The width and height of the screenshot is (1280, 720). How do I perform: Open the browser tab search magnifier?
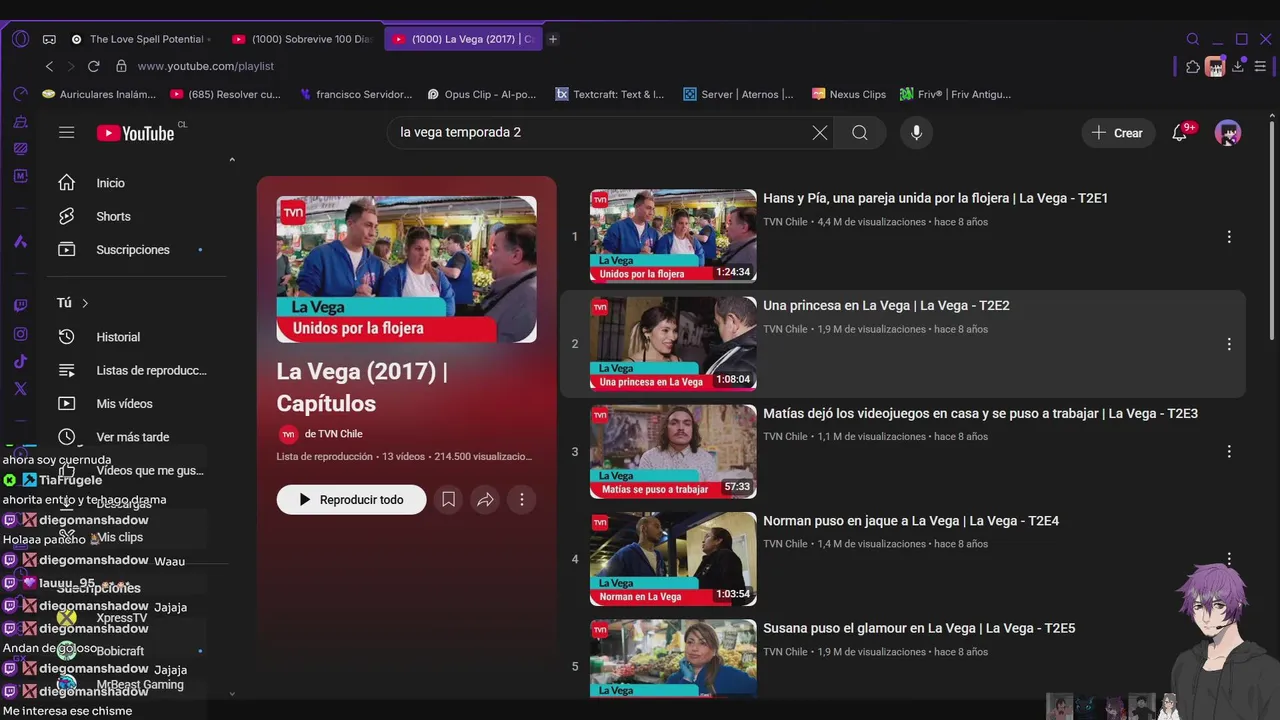(1193, 39)
